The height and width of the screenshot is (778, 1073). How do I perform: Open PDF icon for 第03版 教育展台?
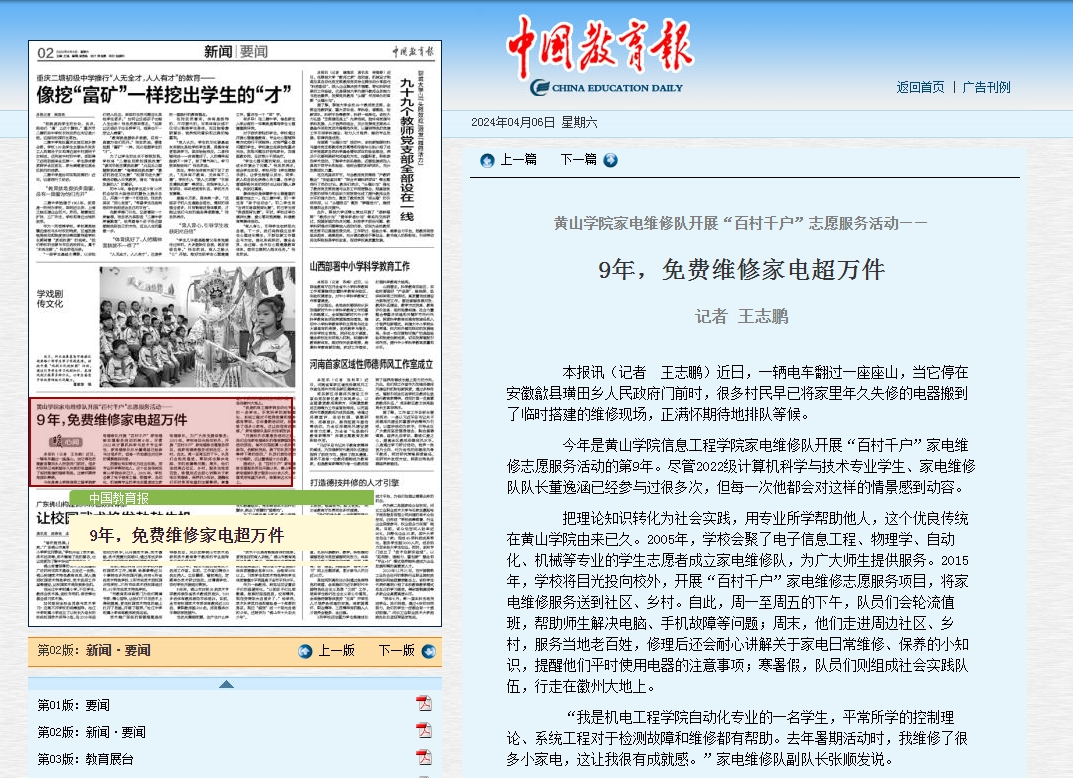424,757
